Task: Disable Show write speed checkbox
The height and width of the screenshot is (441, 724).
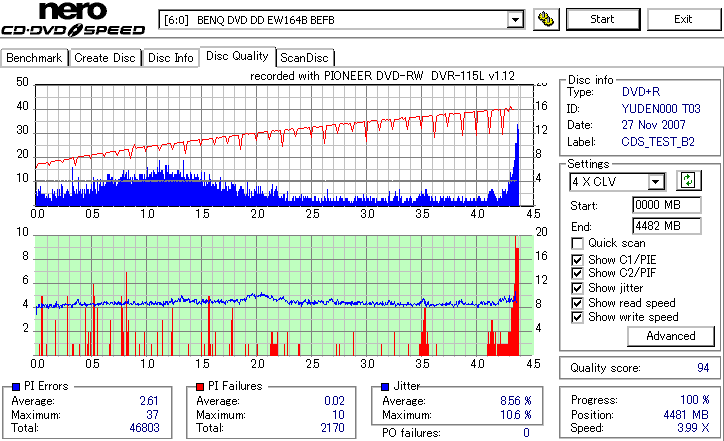Action: (x=577, y=317)
